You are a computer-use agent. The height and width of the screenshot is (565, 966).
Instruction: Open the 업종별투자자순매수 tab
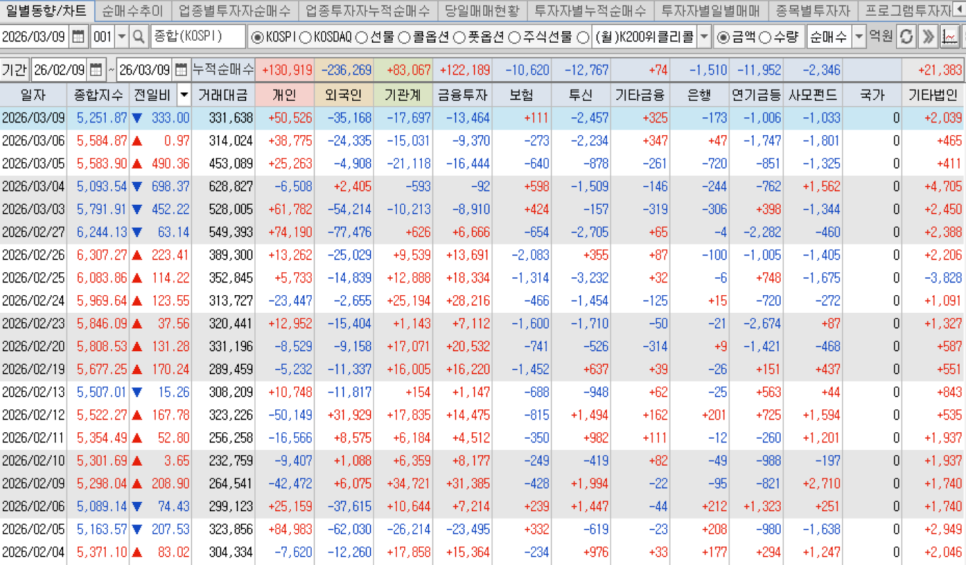235,10
